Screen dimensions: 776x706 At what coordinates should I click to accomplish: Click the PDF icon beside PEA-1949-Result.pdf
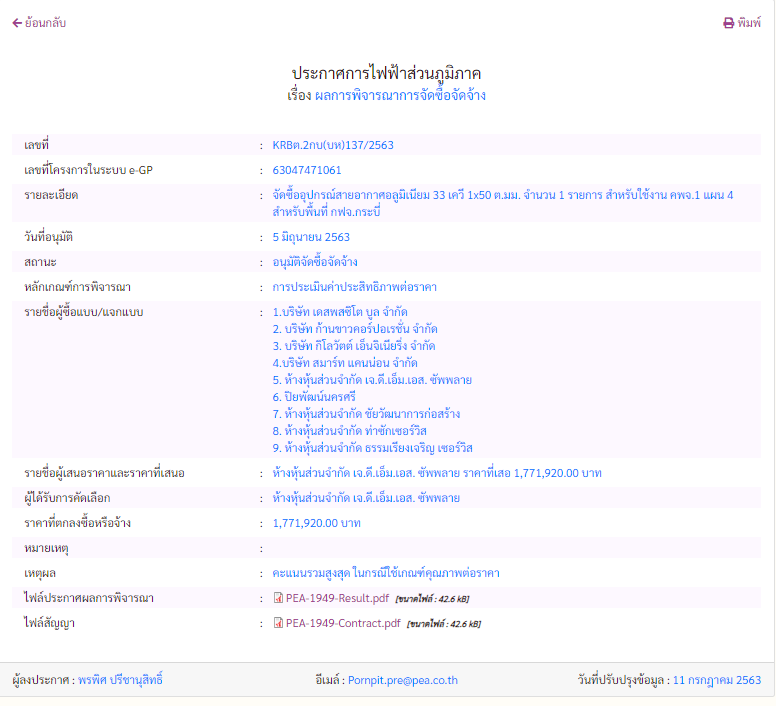tap(278, 598)
